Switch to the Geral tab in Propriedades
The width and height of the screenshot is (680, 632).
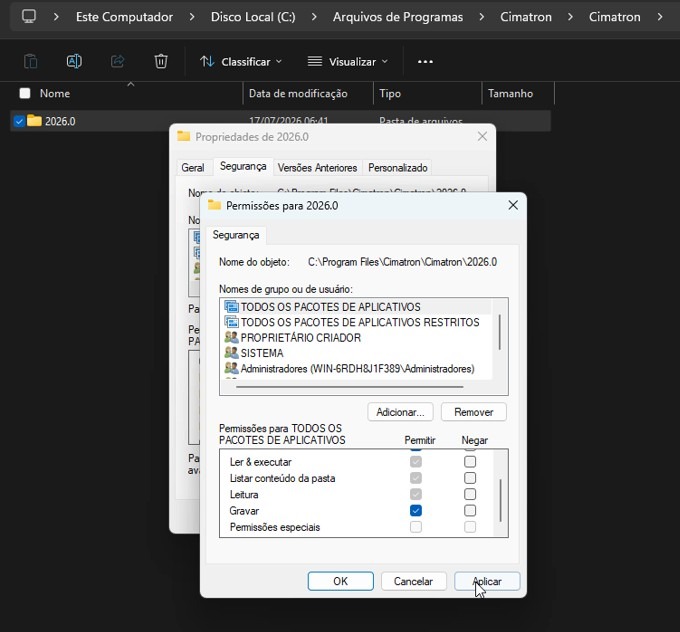coord(193,167)
